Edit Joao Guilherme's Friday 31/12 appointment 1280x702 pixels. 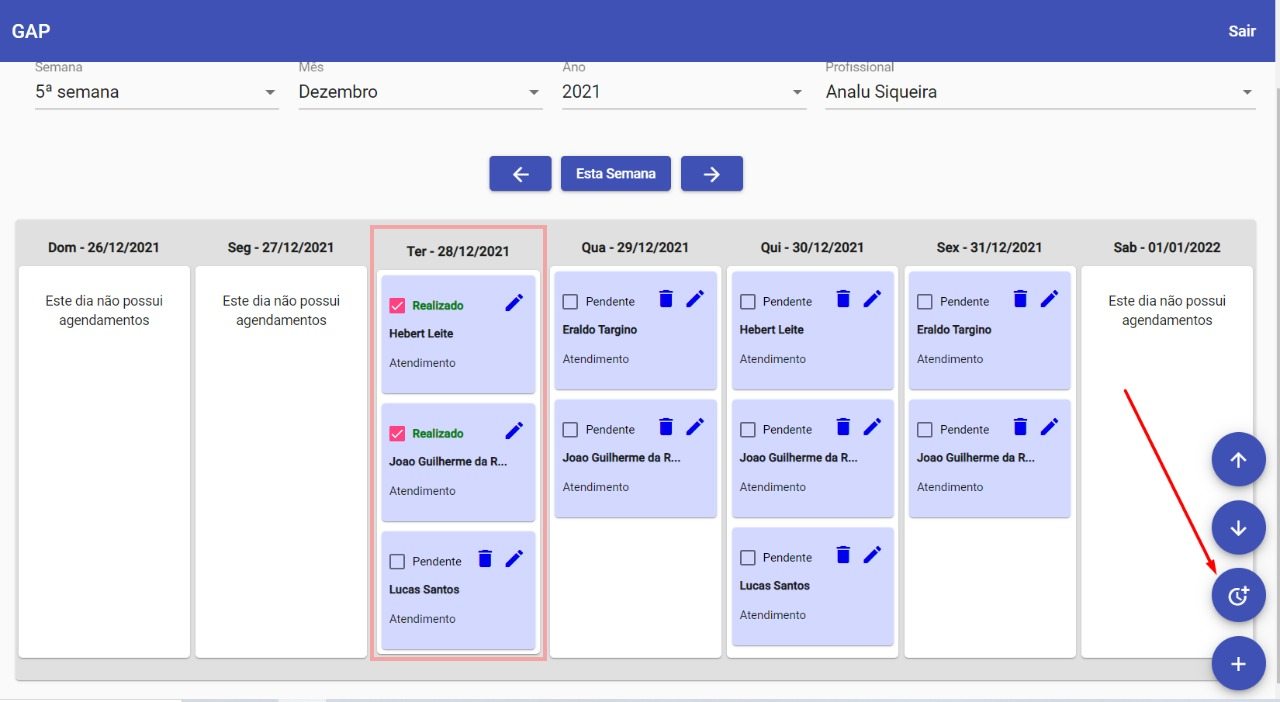(1049, 426)
